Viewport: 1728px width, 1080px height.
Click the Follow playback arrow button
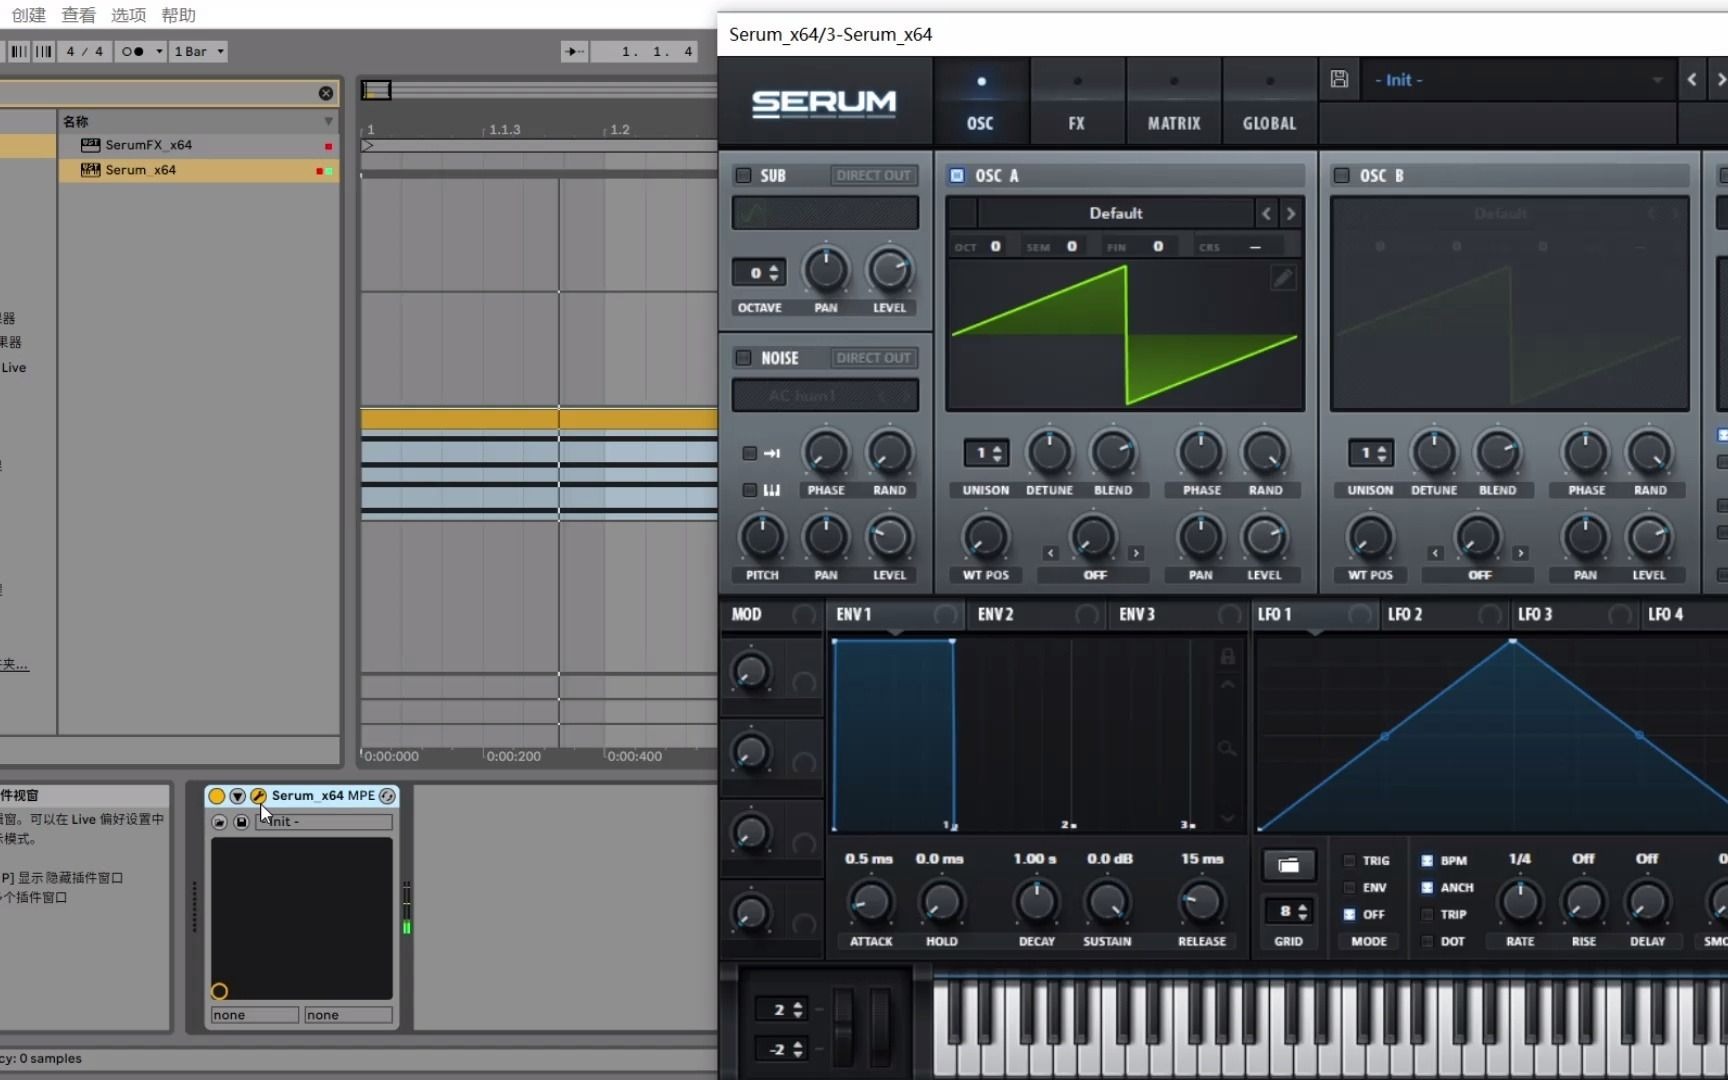point(574,51)
